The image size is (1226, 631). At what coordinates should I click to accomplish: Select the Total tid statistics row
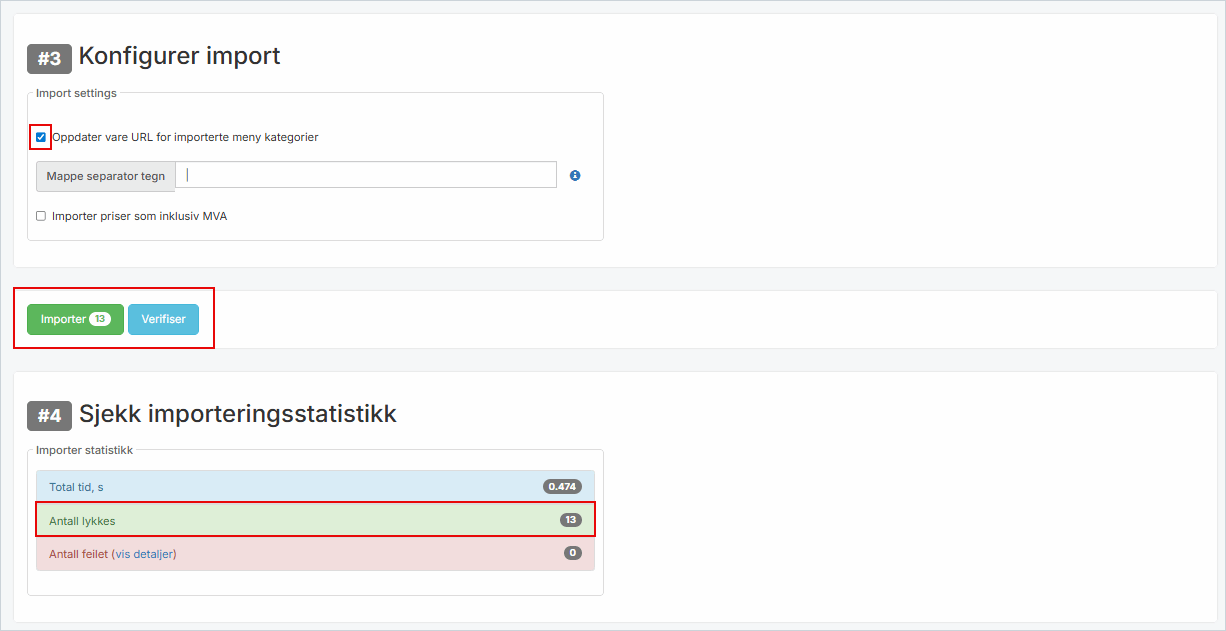(x=300, y=487)
